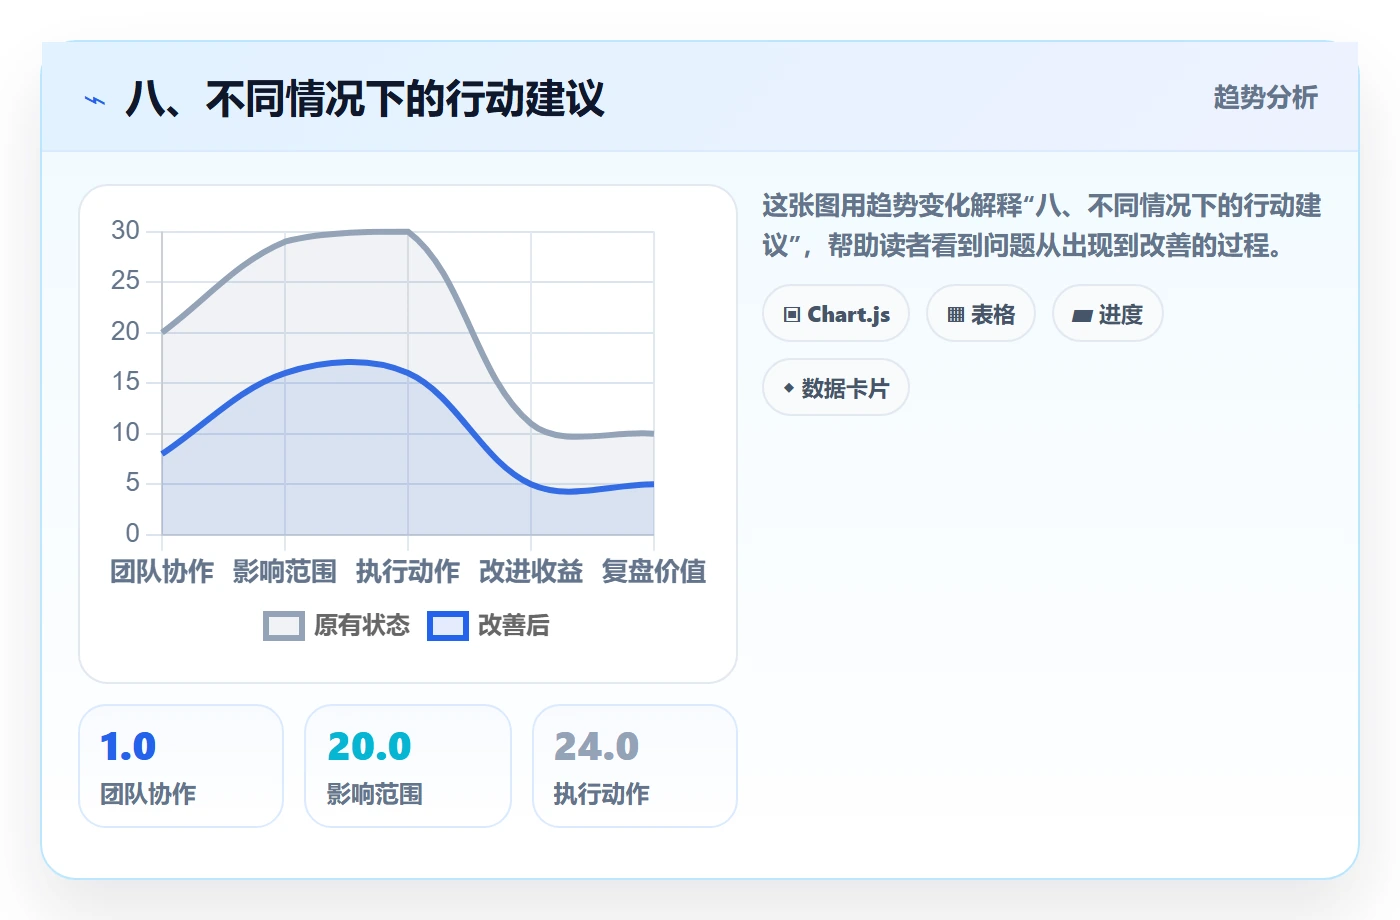Click the grid icon in 表格 chip
1400x920 pixels.
(x=956, y=315)
